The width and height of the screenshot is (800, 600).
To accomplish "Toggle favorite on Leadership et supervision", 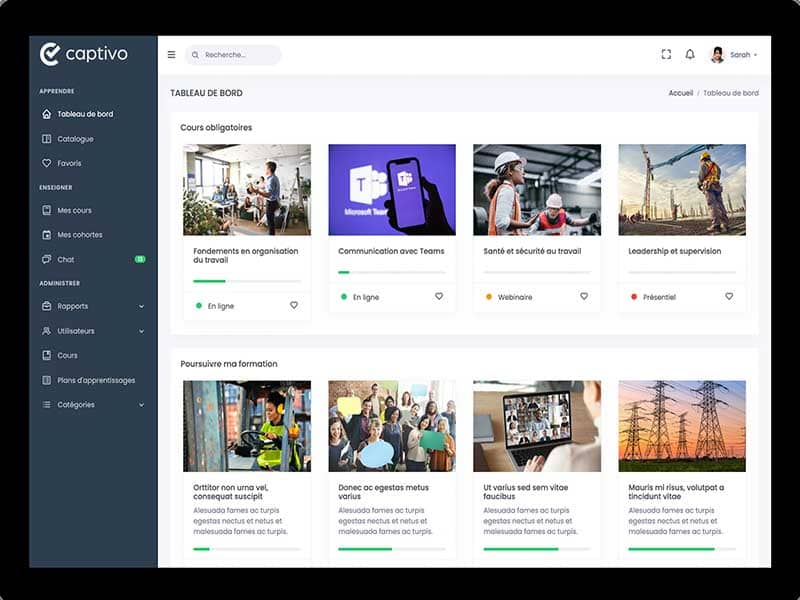I will coord(729,296).
